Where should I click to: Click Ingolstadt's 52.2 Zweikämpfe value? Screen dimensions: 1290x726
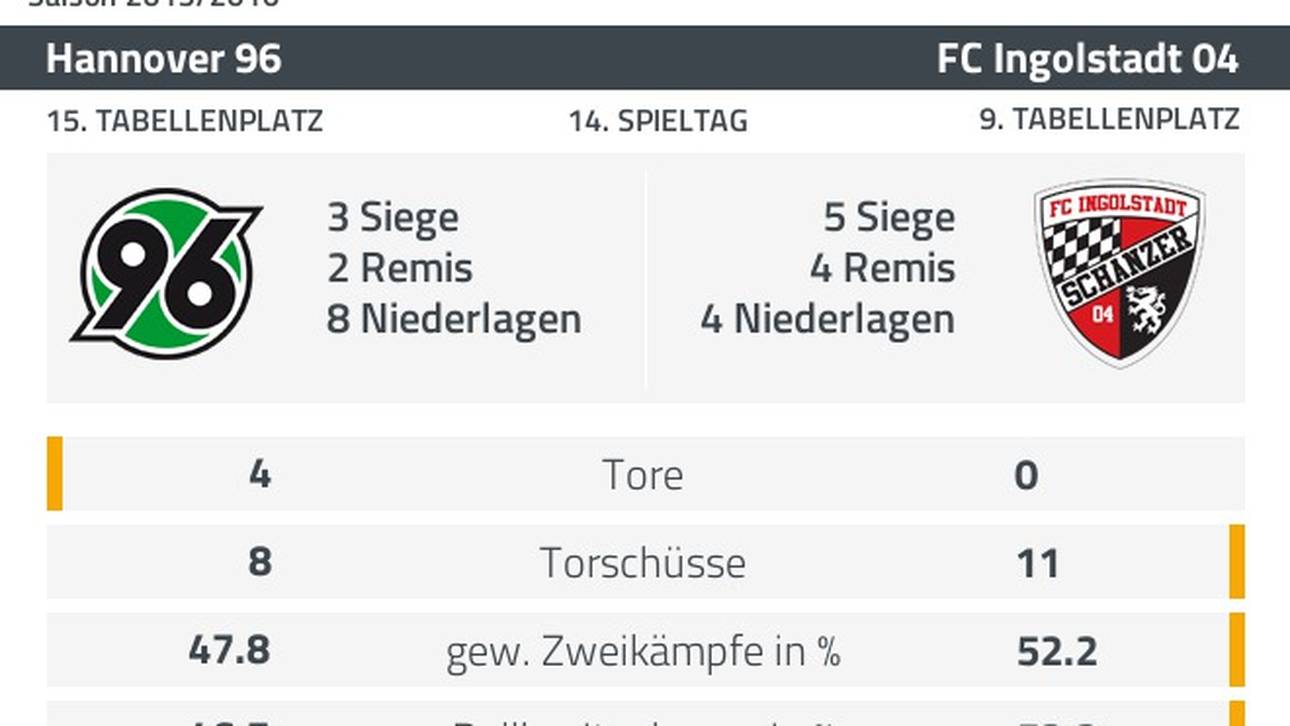1057,652
